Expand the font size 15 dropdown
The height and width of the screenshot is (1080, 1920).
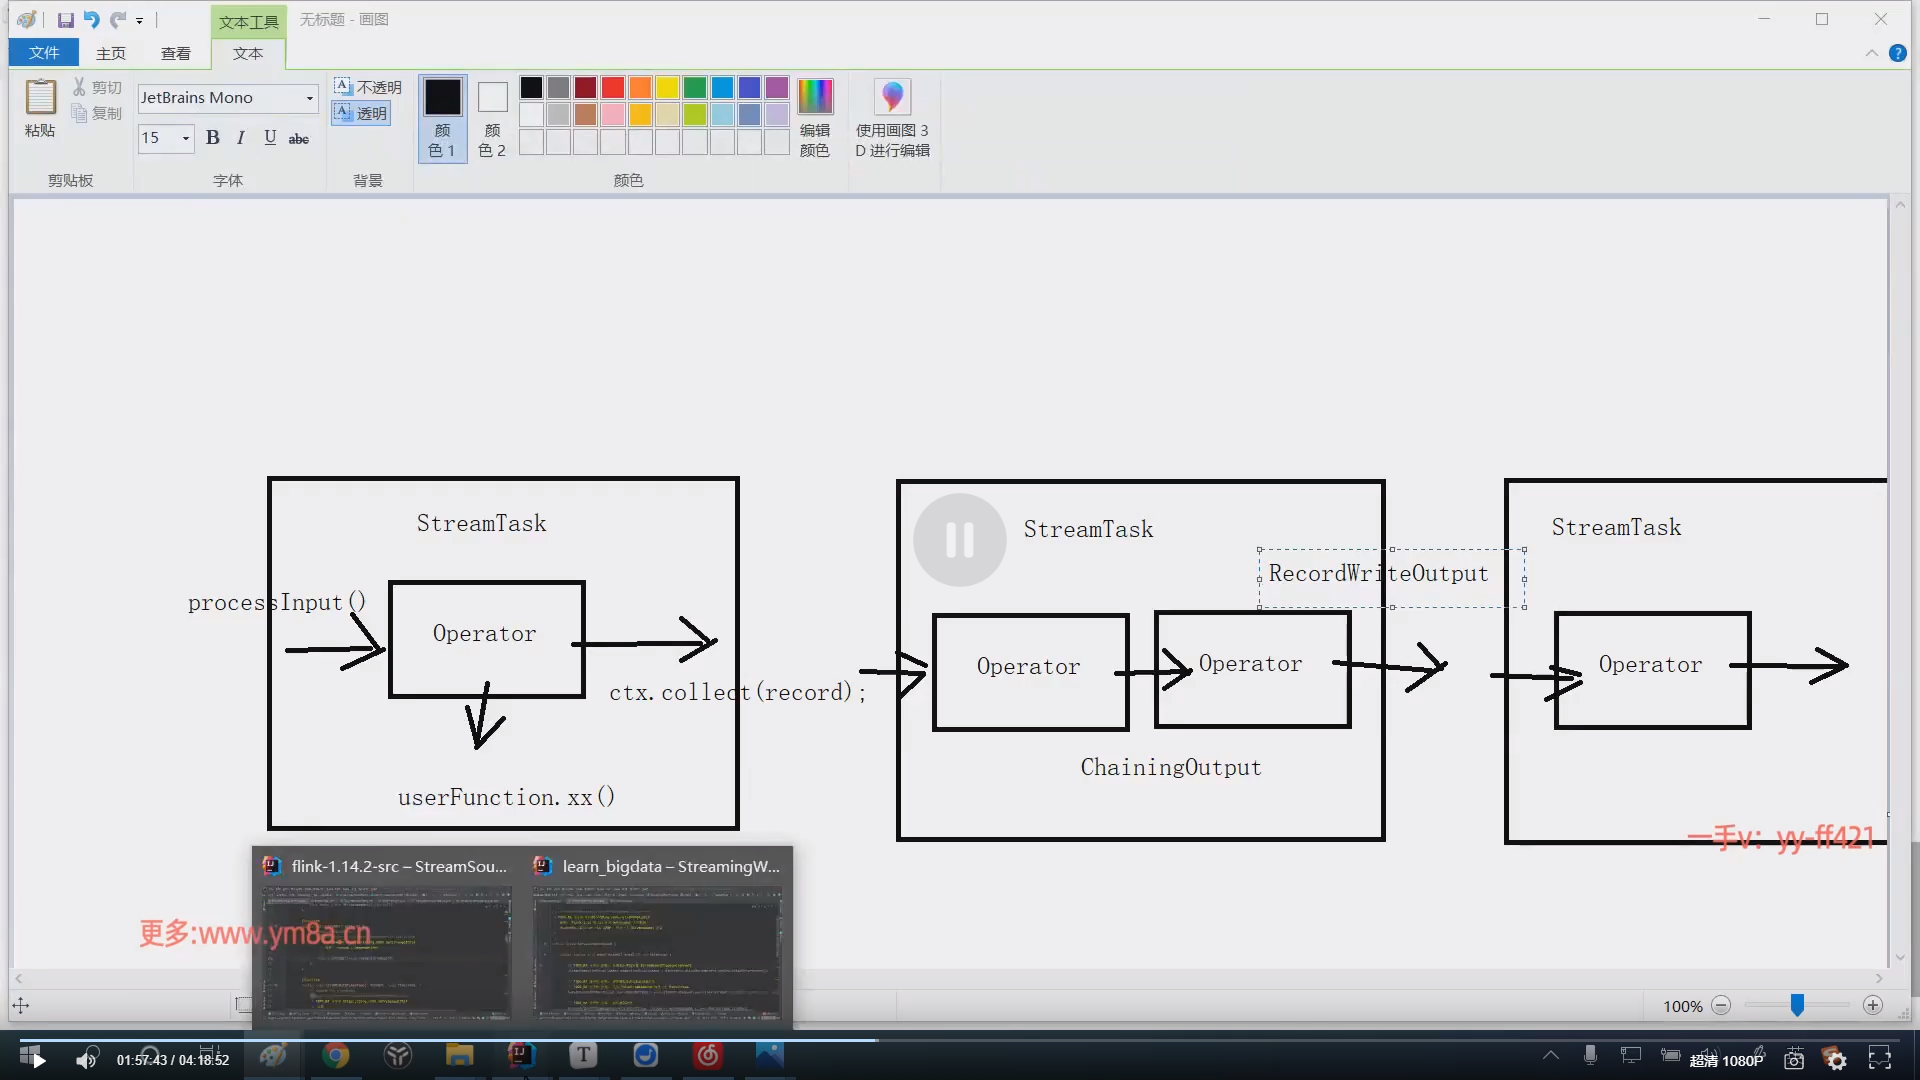(185, 138)
